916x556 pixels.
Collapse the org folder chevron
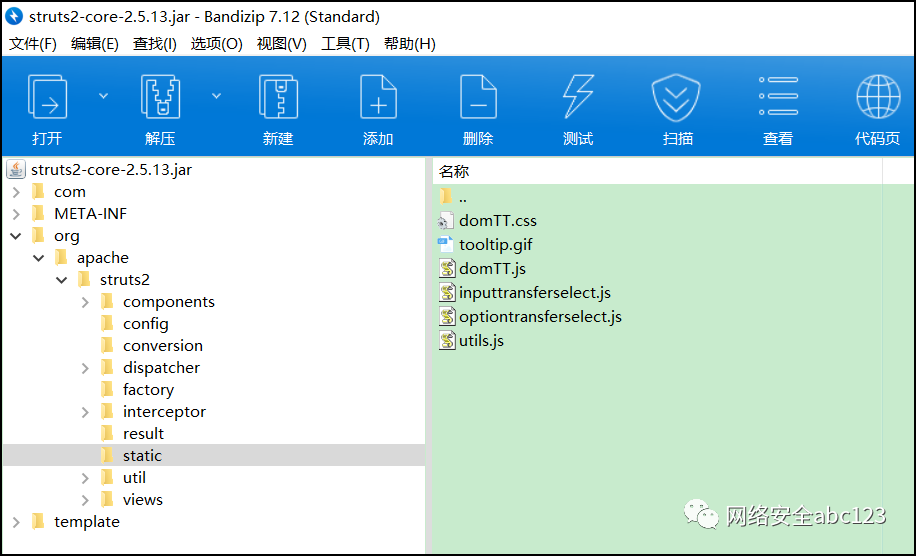click(16, 236)
